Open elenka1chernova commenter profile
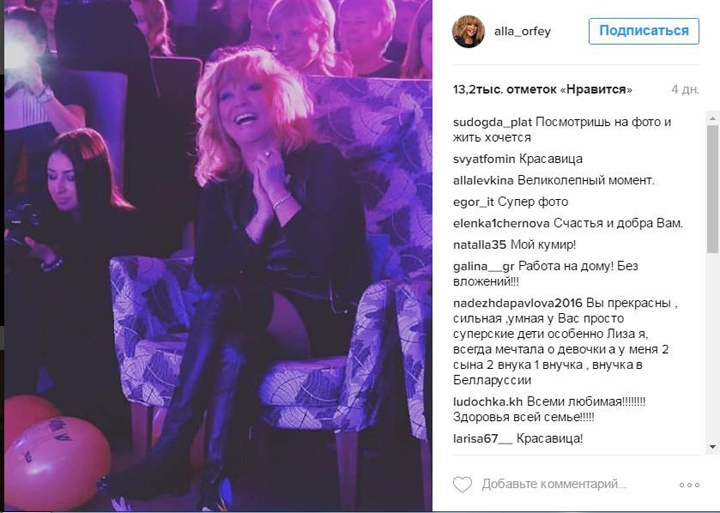Screen dimensions: 720x513 (501, 223)
